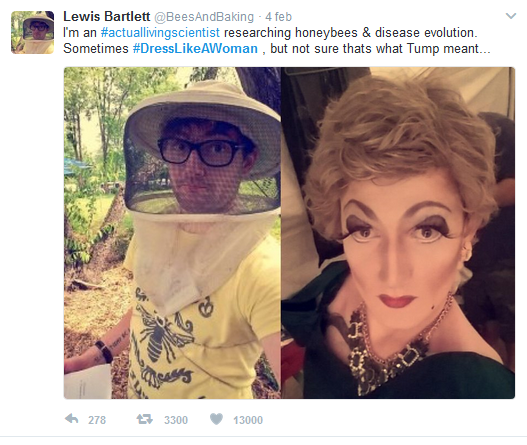Click the reply arrow icon

(72, 419)
